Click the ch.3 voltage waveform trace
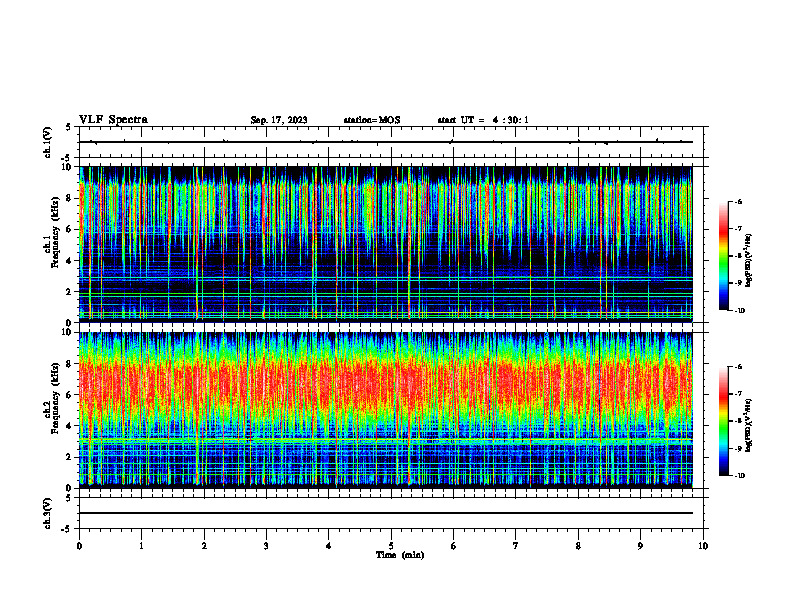792x612 pixels. coord(386,513)
